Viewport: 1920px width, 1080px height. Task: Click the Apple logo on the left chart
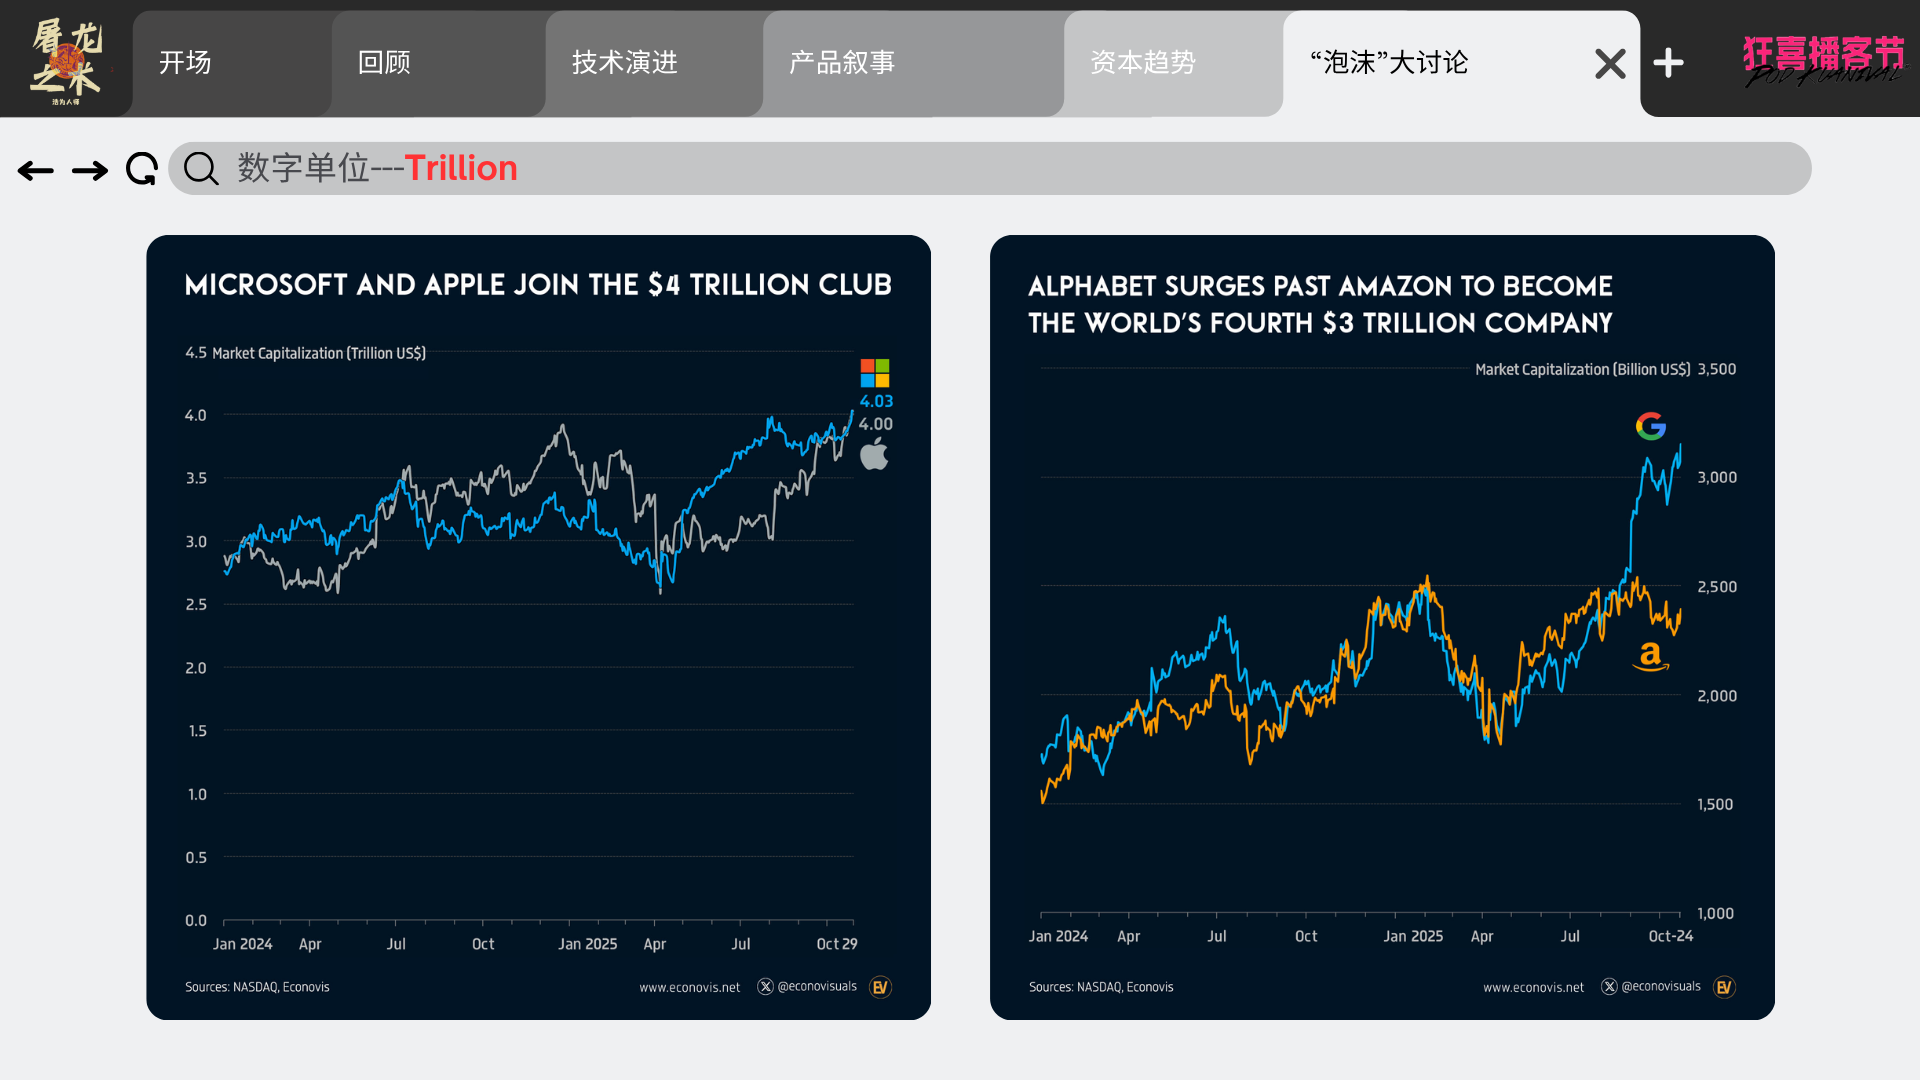click(x=874, y=454)
